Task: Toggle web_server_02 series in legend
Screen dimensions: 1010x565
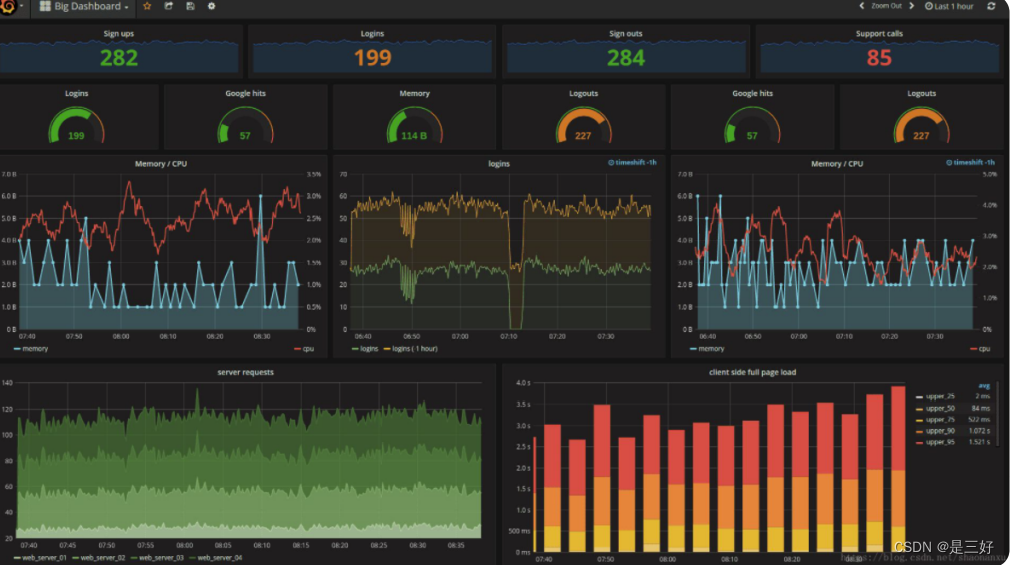Action: click(x=99, y=558)
